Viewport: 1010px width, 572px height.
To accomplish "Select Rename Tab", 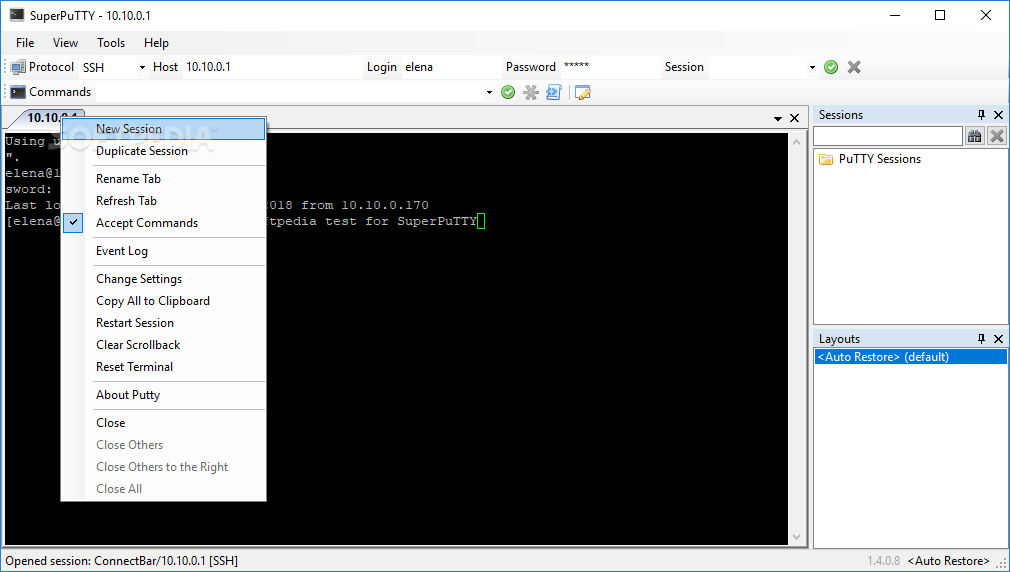I will pos(164,179).
